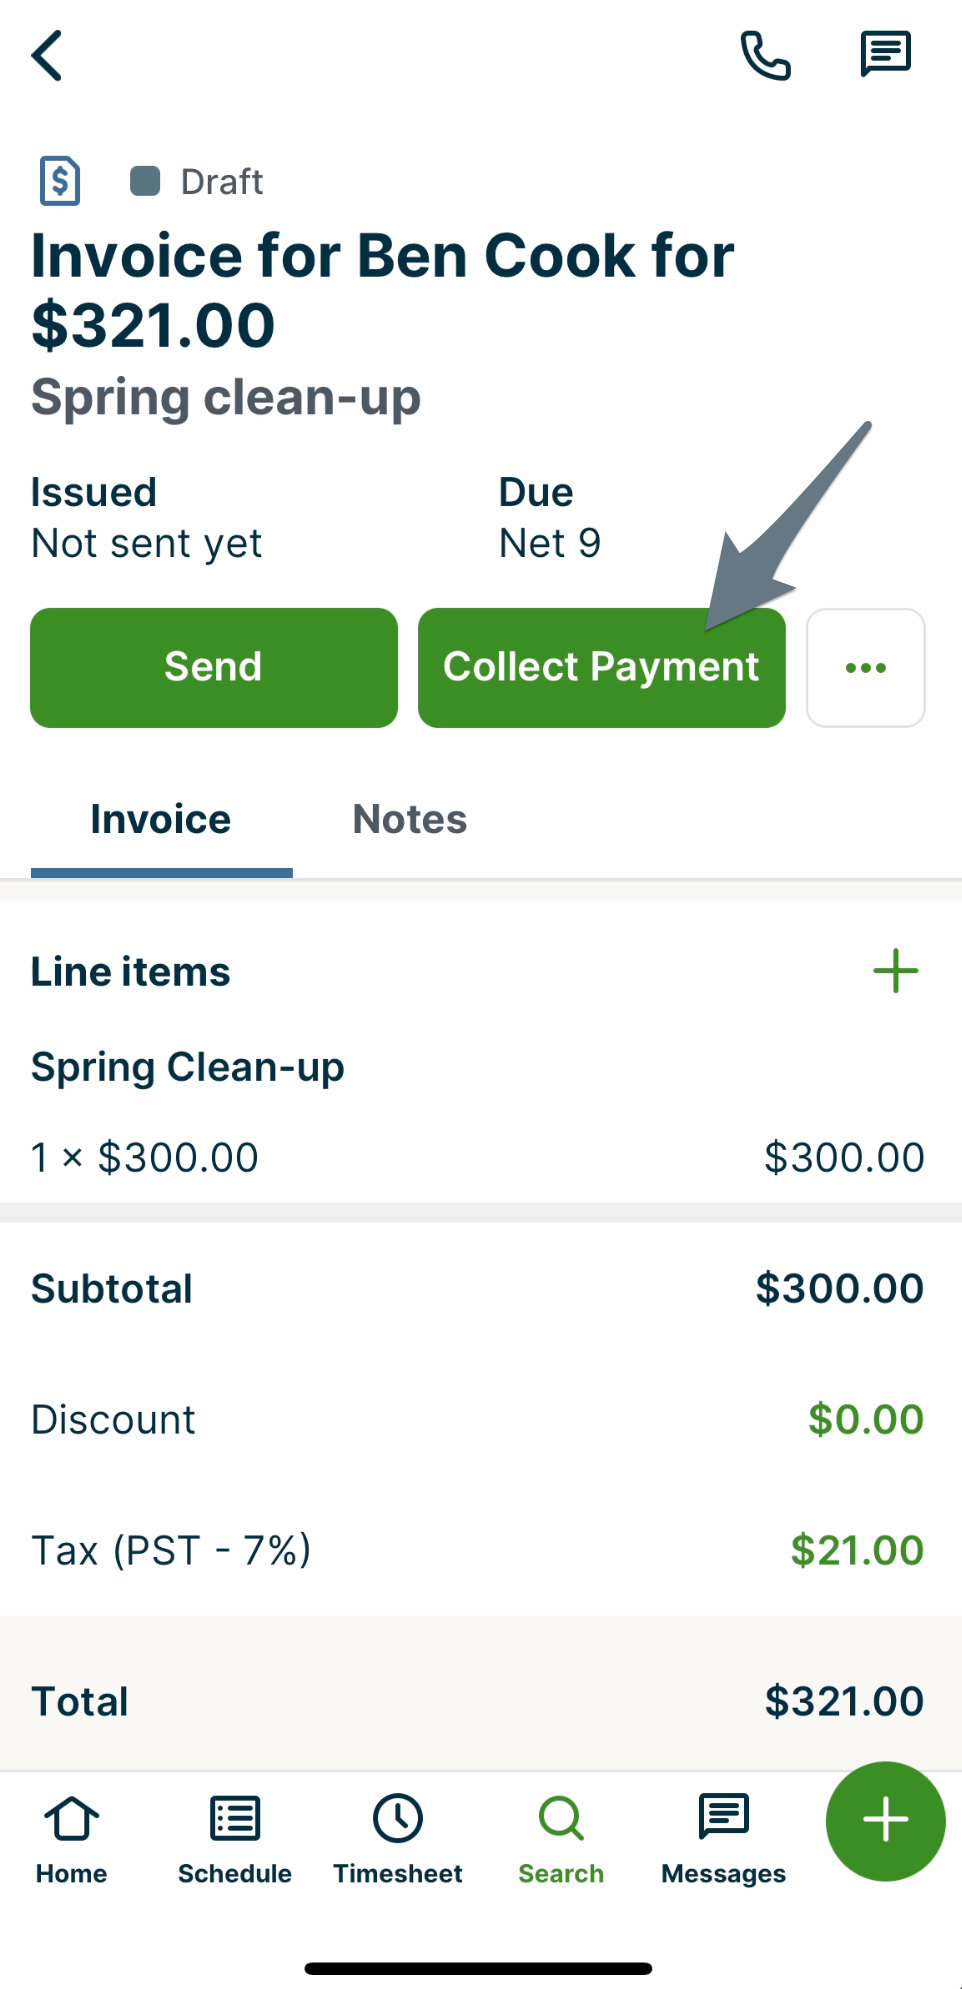This screenshot has width=962, height=1989.
Task: Tap the plus icon to add a line item
Action: pos(896,970)
